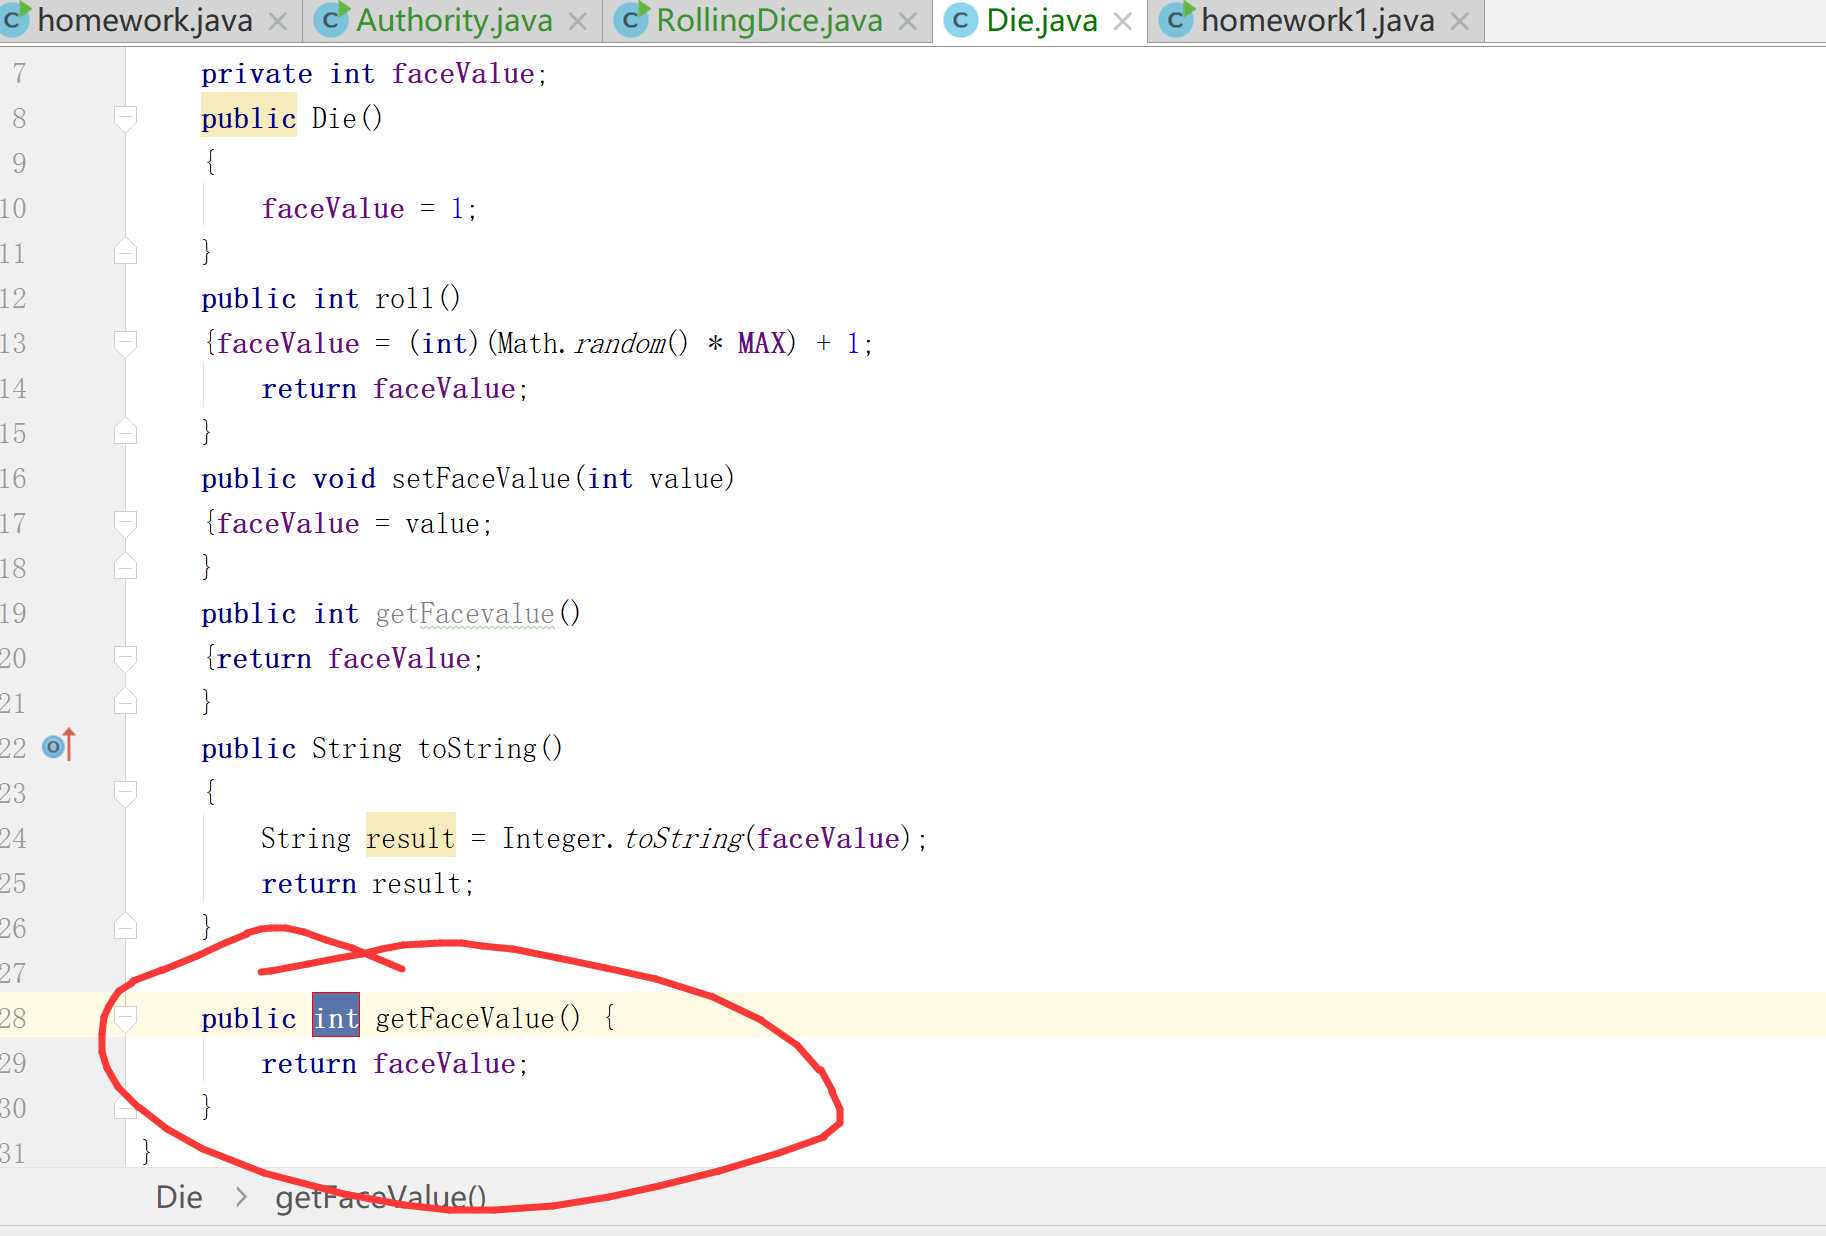Collapse the setFaceValue fold at line 17
Viewport: 1826px width, 1236px height.
click(125, 523)
